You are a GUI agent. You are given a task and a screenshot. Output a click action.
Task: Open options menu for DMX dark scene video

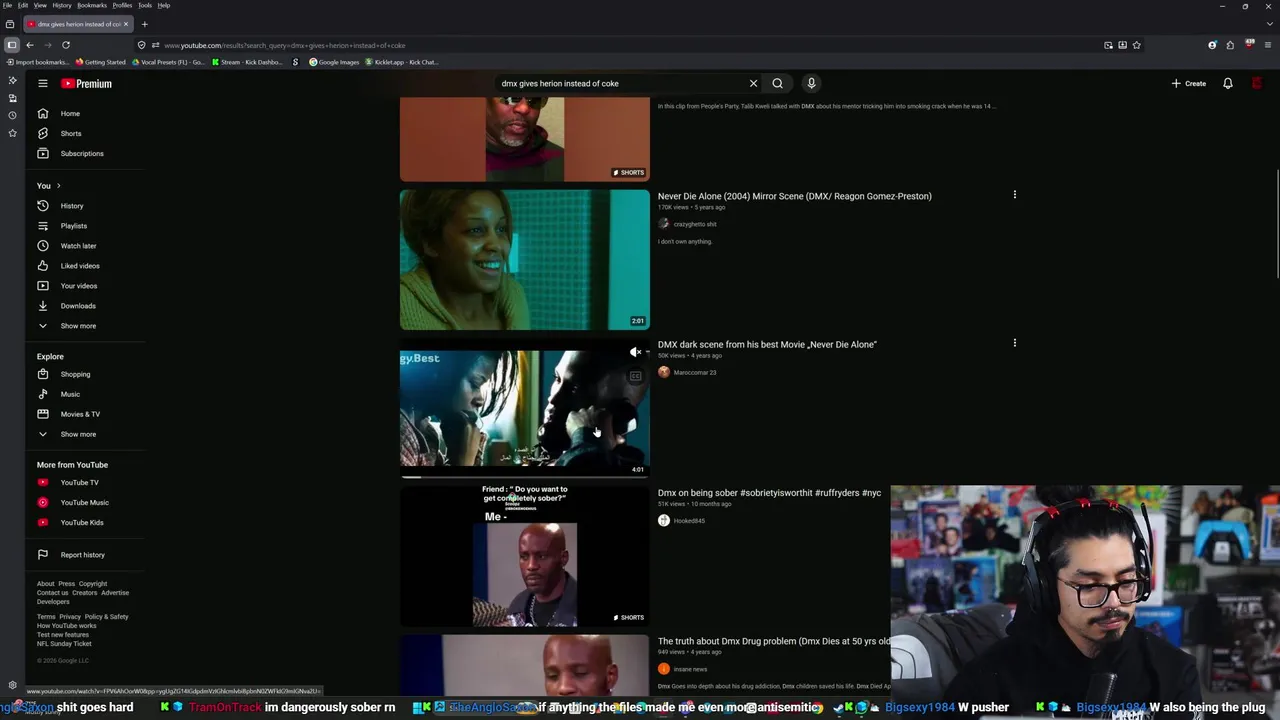(1014, 343)
